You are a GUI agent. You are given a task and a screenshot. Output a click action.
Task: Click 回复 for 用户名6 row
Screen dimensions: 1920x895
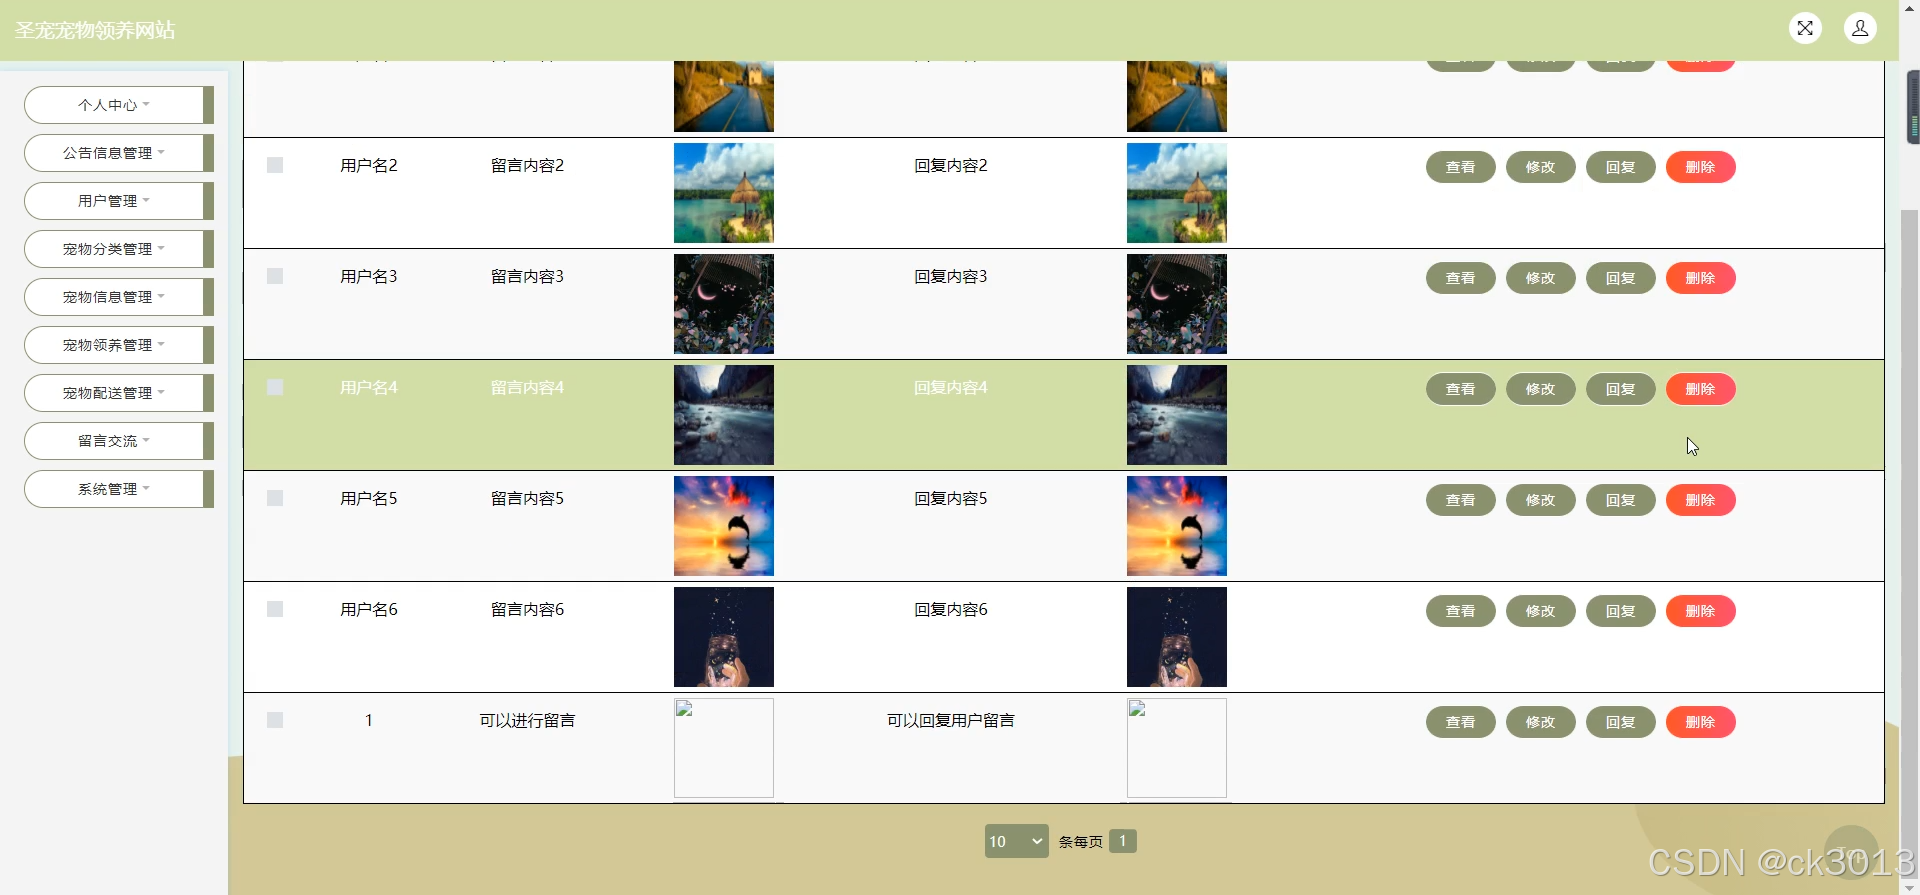click(1620, 611)
